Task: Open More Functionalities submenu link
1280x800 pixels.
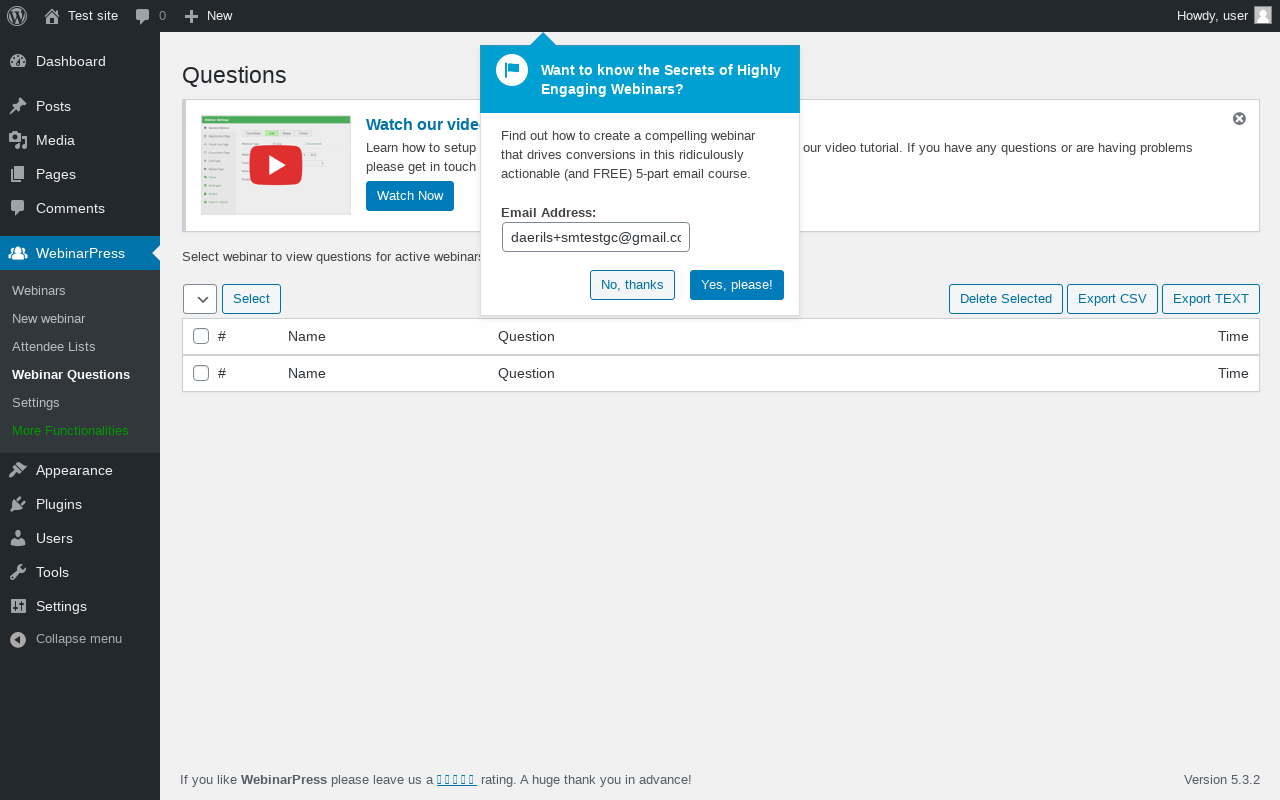Action: pyautogui.click(x=70, y=430)
